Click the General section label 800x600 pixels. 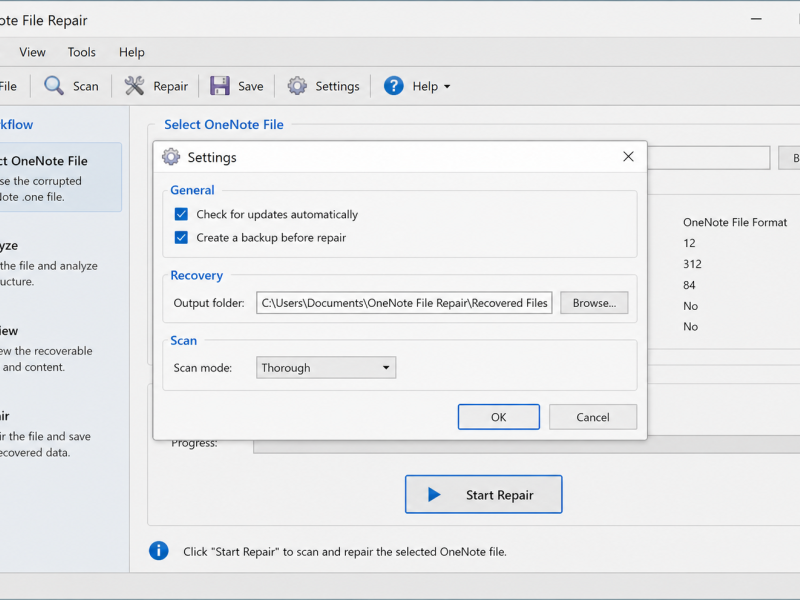192,190
